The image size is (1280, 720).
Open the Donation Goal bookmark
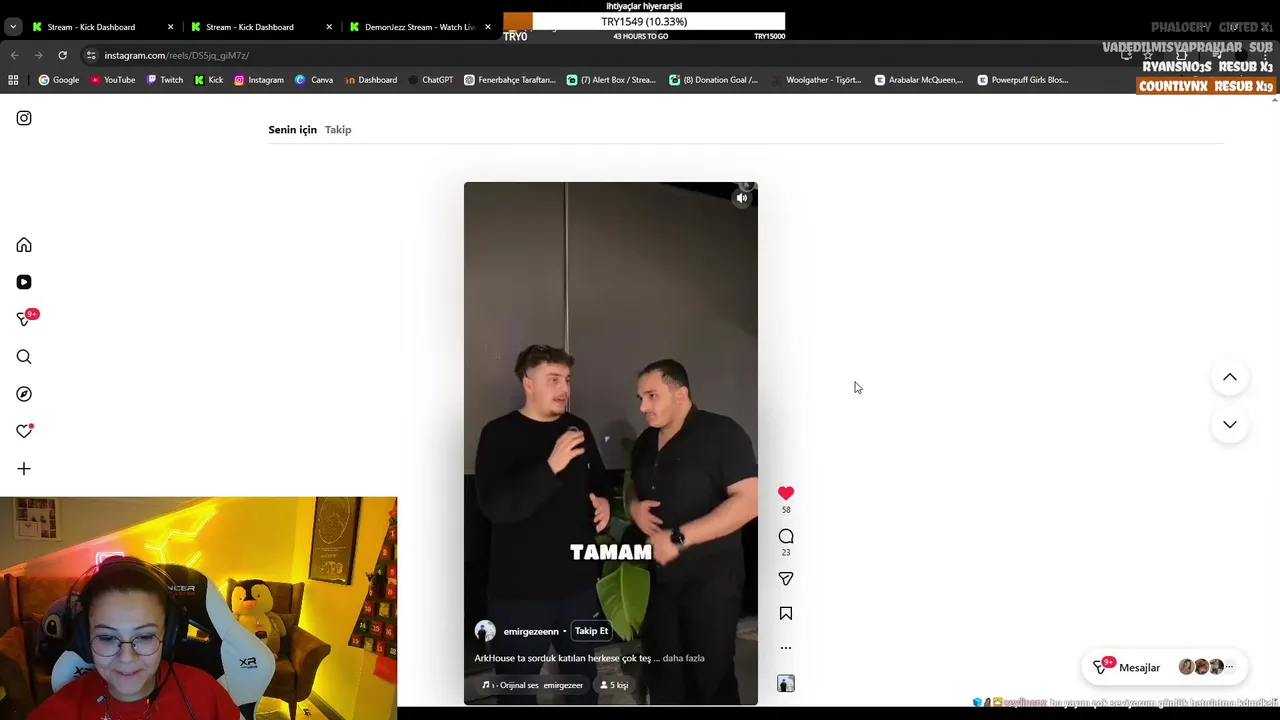(x=714, y=80)
